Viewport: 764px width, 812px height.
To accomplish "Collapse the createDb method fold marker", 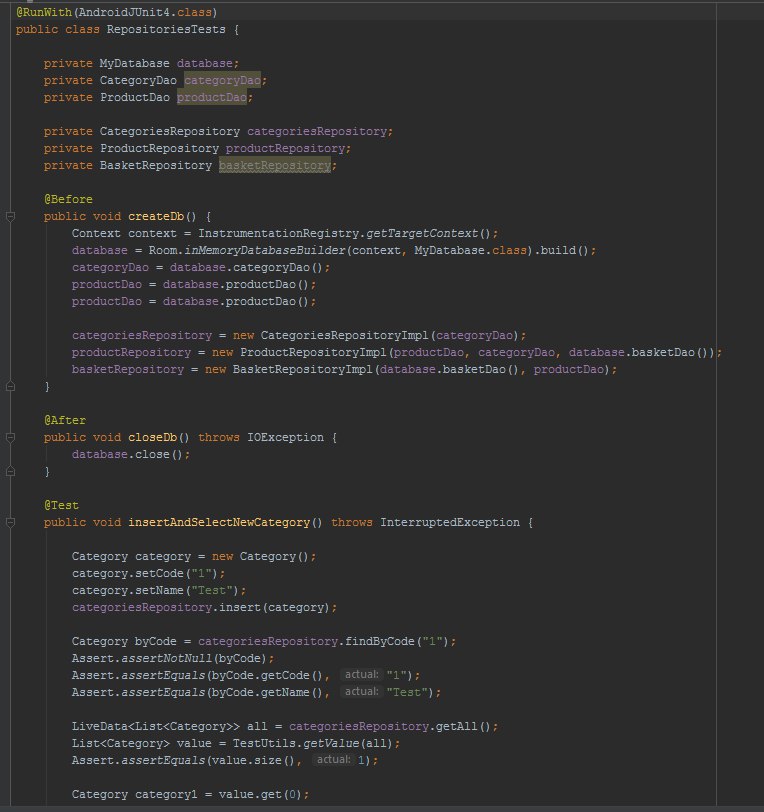I will [x=10, y=216].
